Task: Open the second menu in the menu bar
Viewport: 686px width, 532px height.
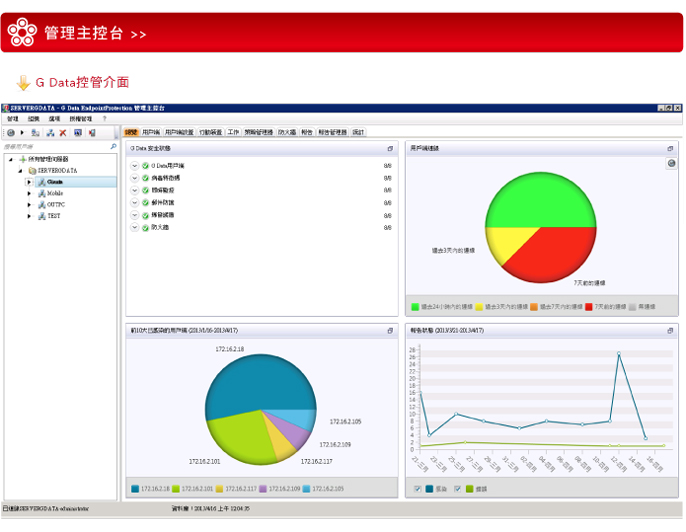Action: tap(34, 119)
